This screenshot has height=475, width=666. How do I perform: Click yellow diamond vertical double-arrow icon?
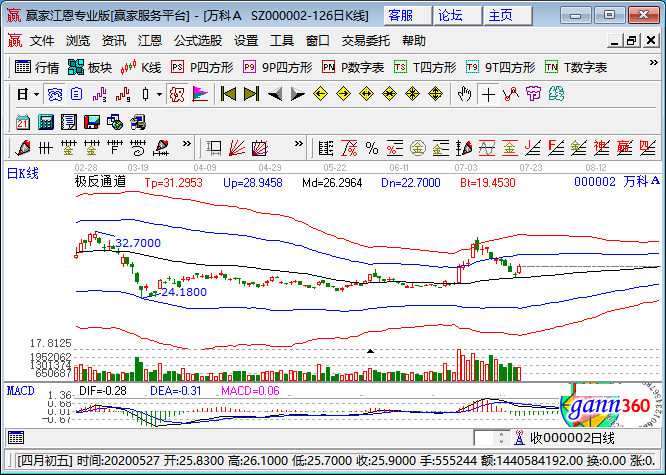[435, 94]
